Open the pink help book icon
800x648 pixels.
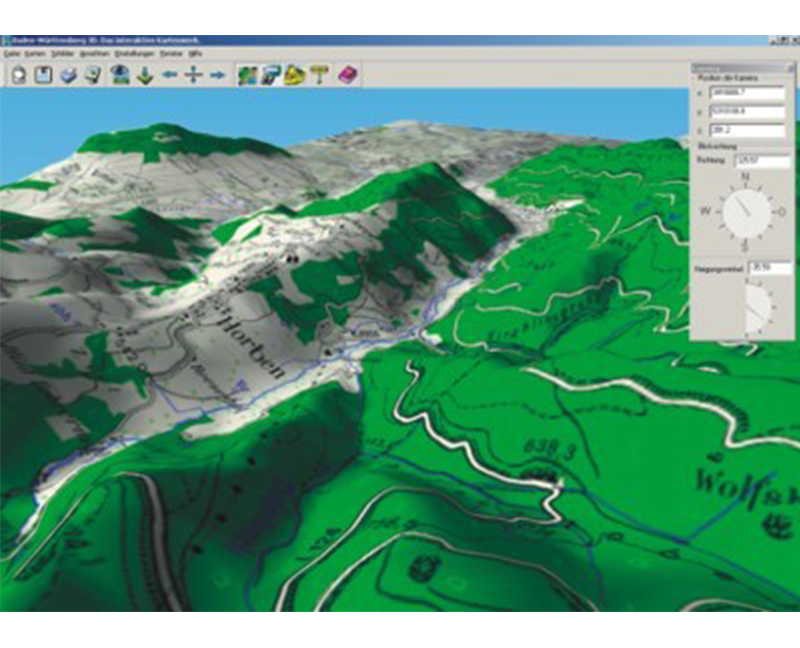[x=347, y=75]
